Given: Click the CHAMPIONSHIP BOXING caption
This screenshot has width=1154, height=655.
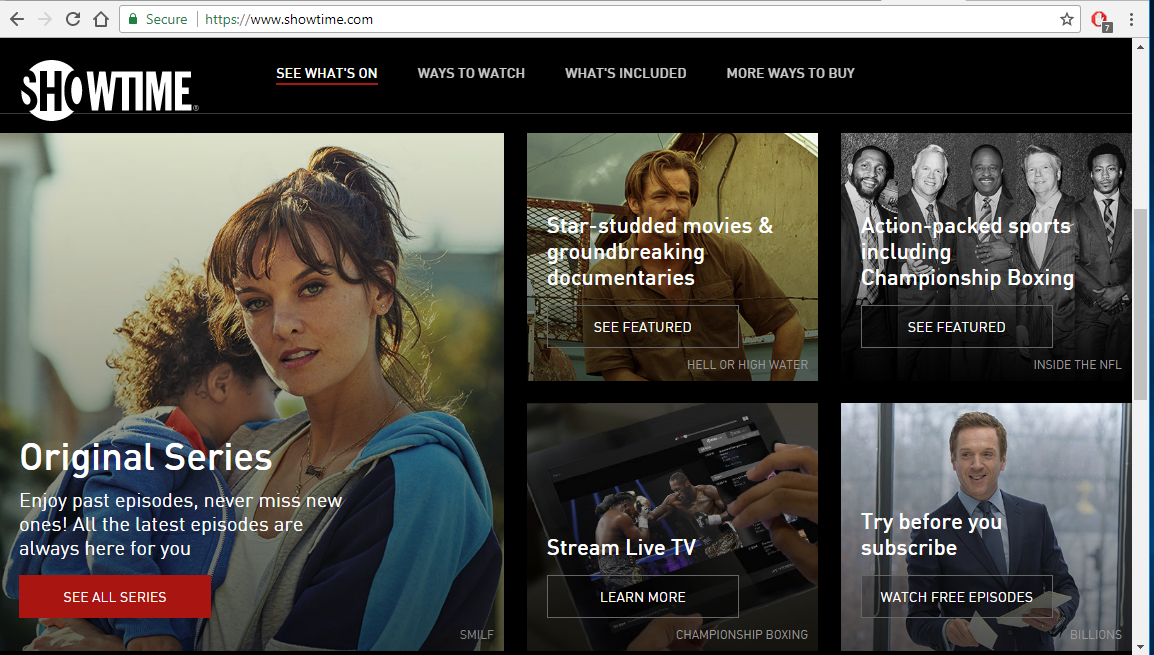Looking at the screenshot, I should coord(742,634).
